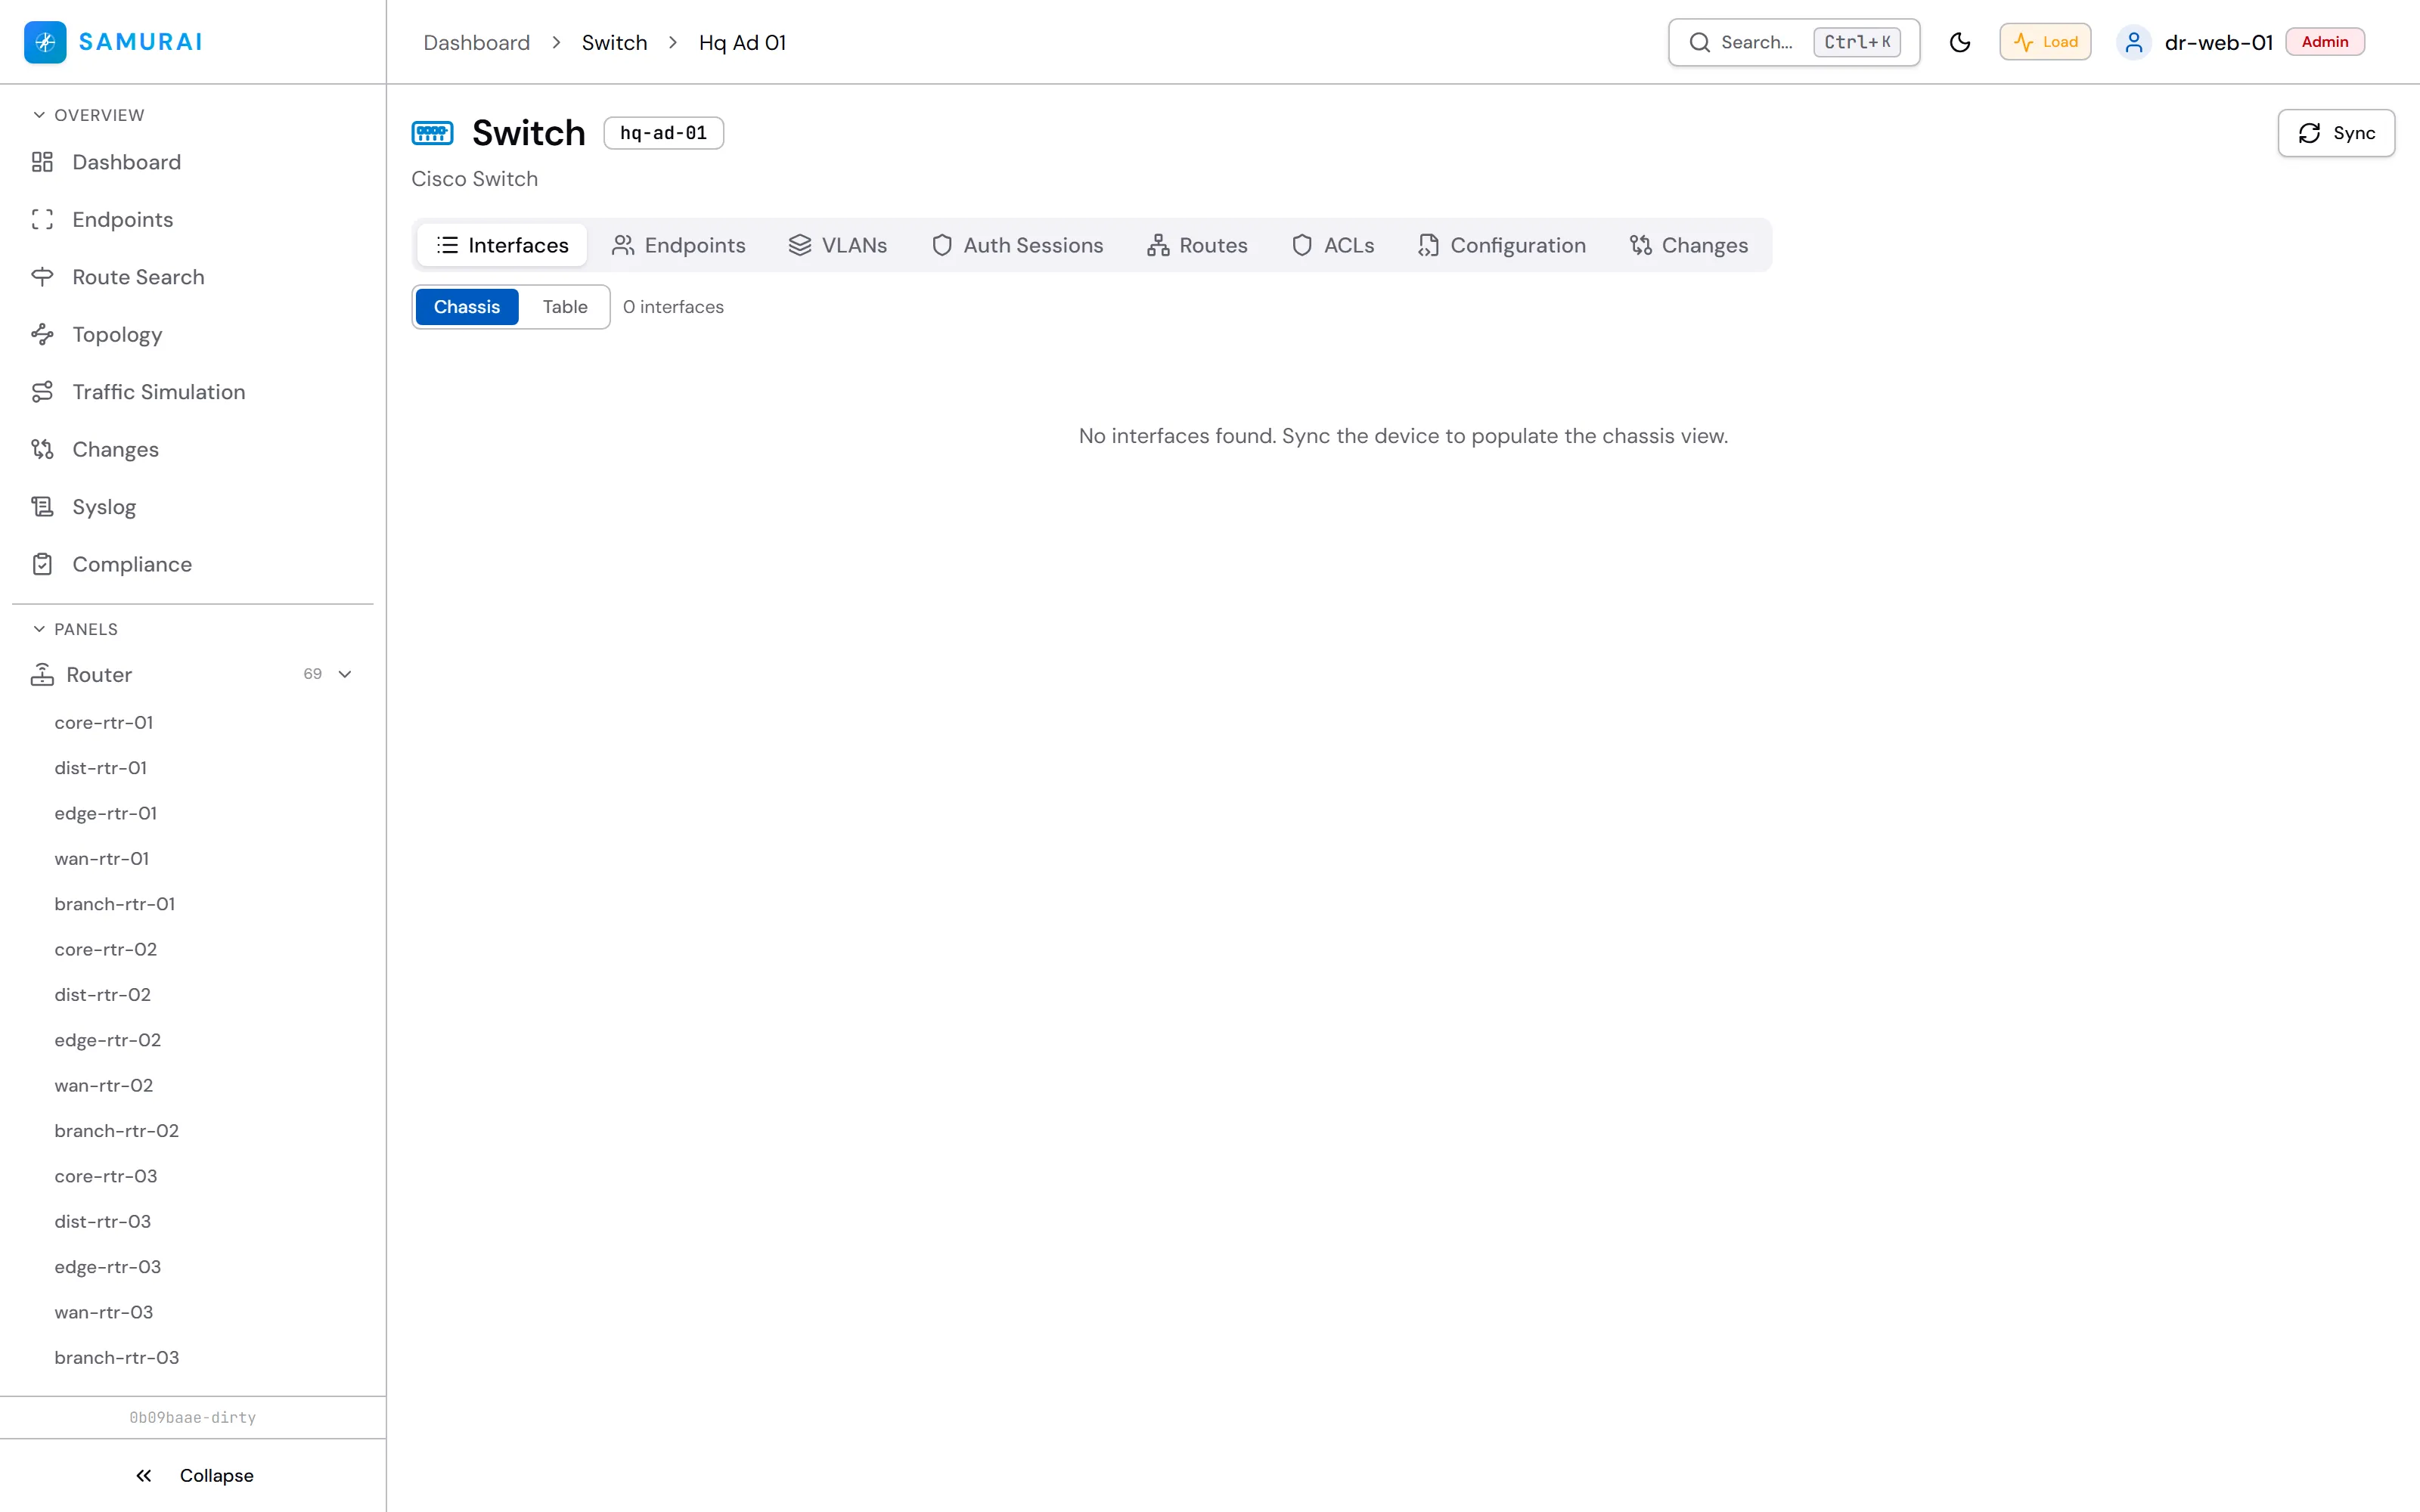Image resolution: width=2420 pixels, height=1512 pixels.
Task: Click the Router panel icon
Action: click(x=42, y=674)
